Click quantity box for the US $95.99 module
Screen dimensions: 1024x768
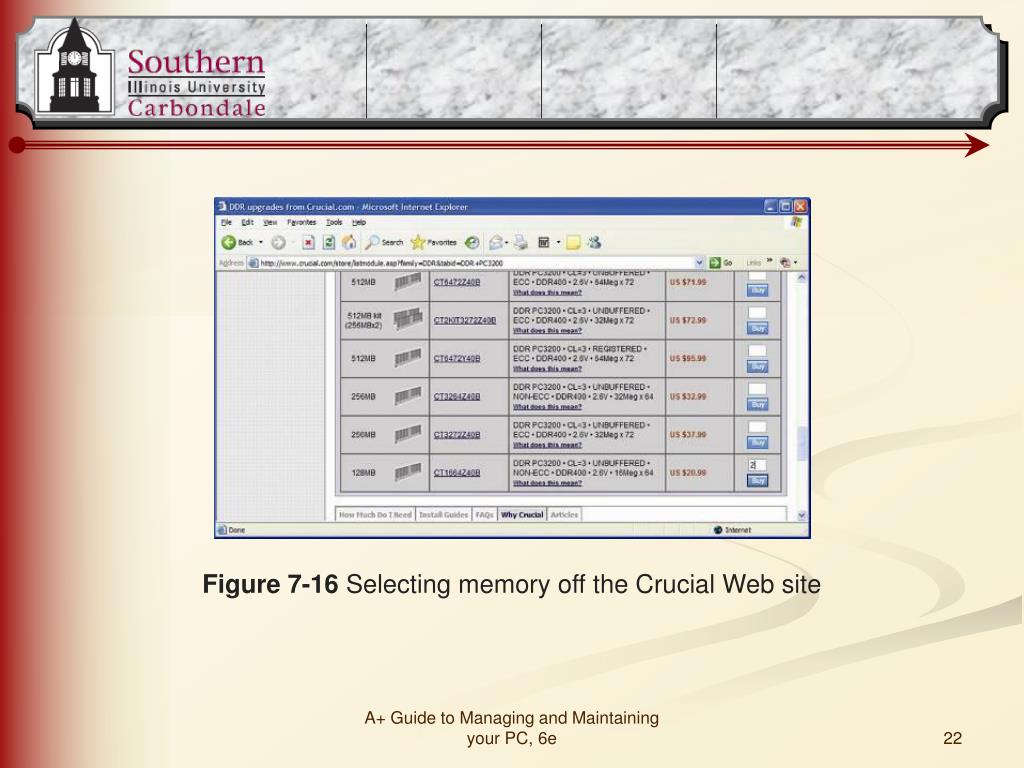757,351
